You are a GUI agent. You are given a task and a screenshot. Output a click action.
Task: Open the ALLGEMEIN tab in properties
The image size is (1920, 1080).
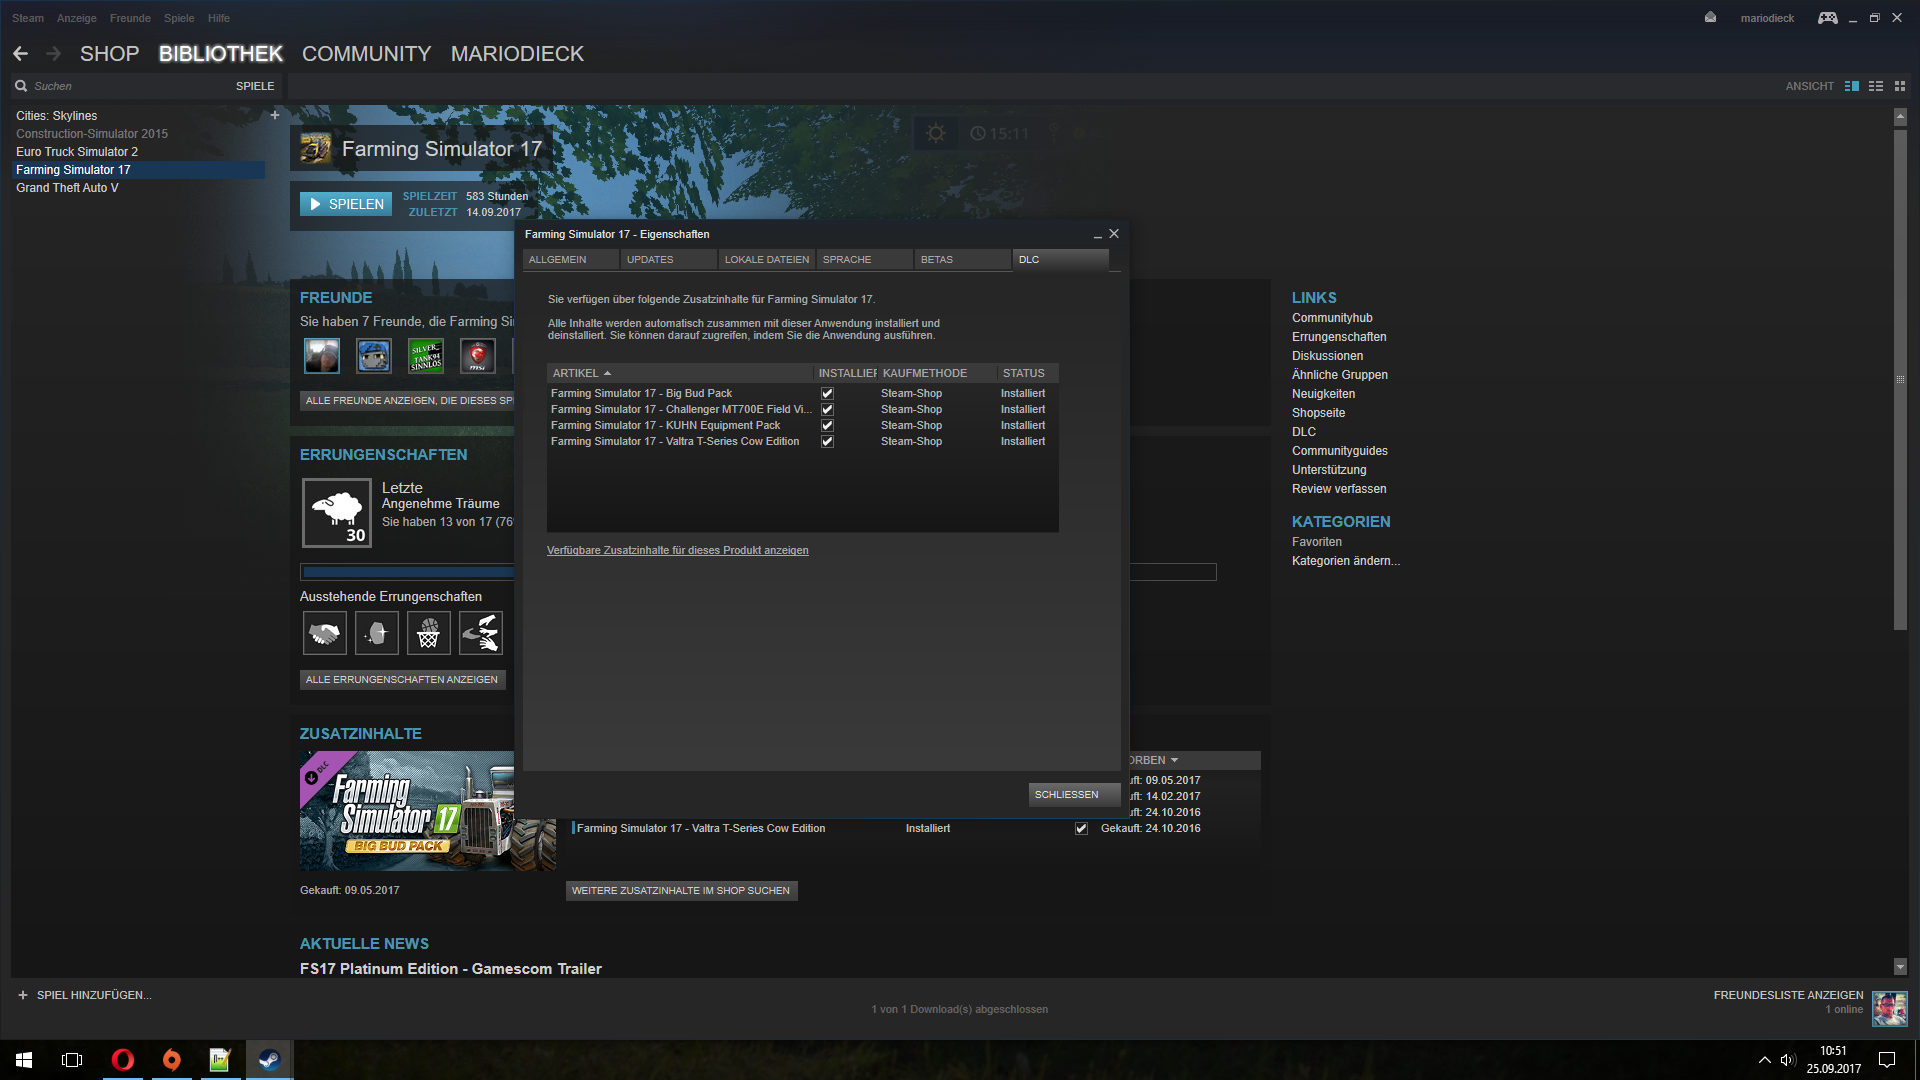571,260
